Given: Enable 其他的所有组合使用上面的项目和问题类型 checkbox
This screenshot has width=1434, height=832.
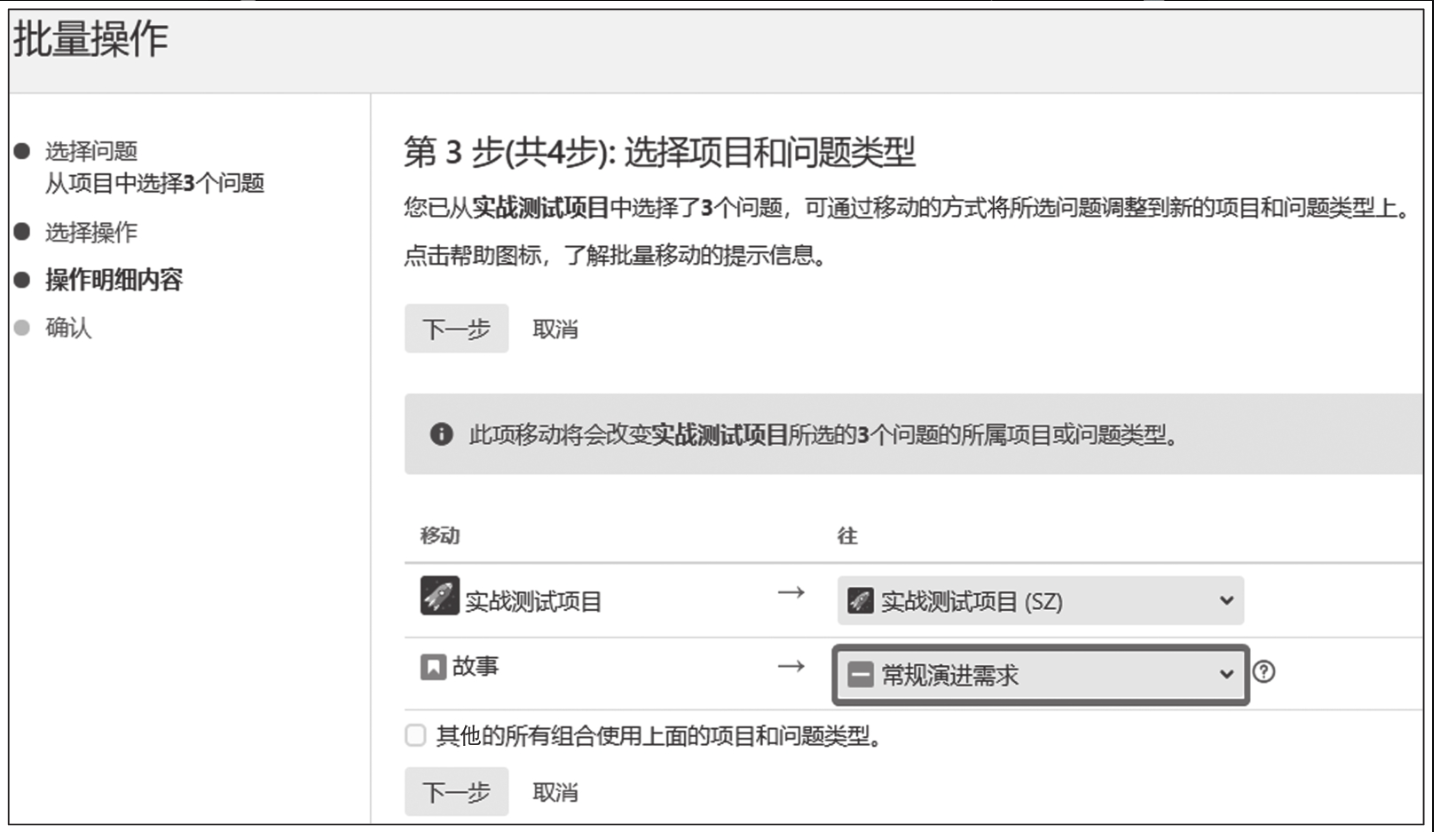Looking at the screenshot, I should [414, 737].
